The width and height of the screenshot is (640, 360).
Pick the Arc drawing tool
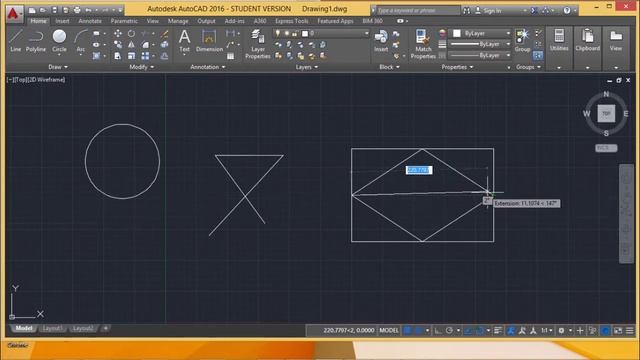click(80, 40)
